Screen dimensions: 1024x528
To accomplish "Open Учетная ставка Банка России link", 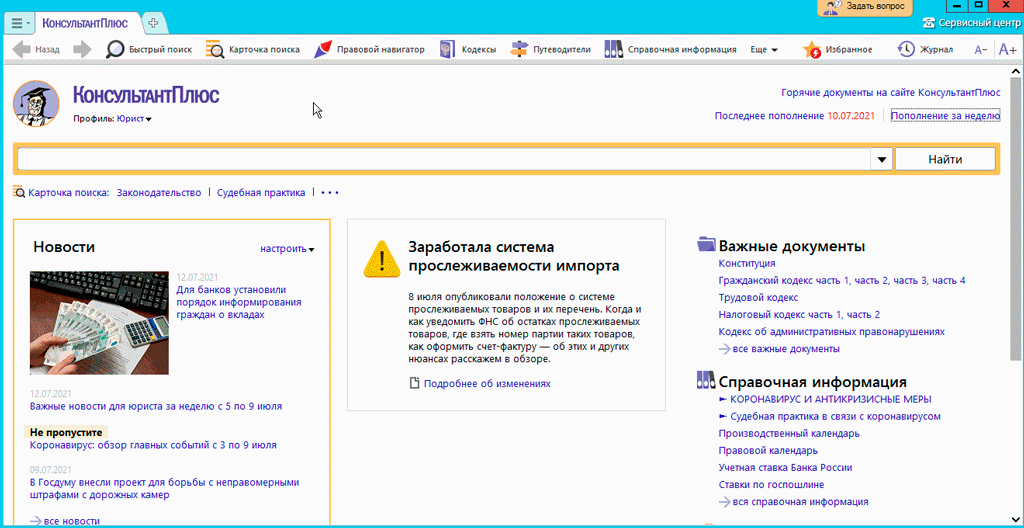I will point(785,467).
